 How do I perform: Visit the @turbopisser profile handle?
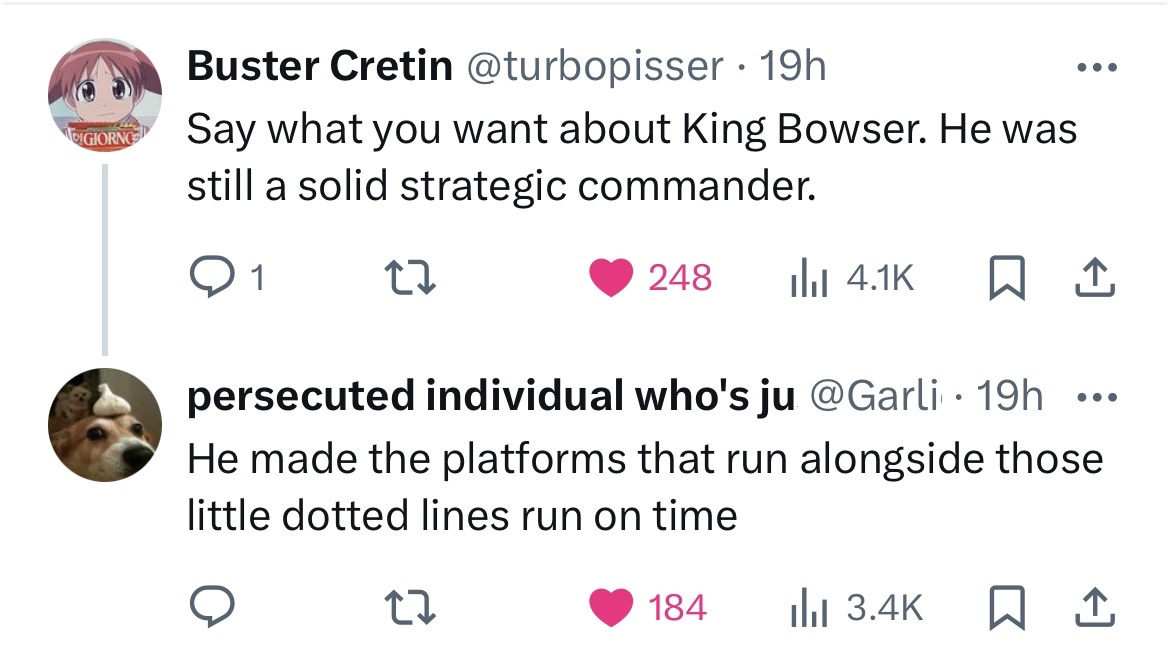(595, 66)
